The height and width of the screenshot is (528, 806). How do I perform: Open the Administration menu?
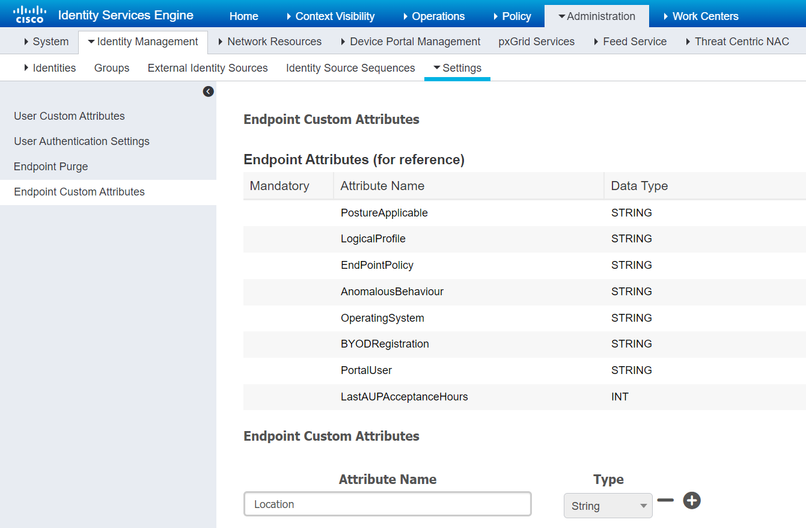coord(597,16)
